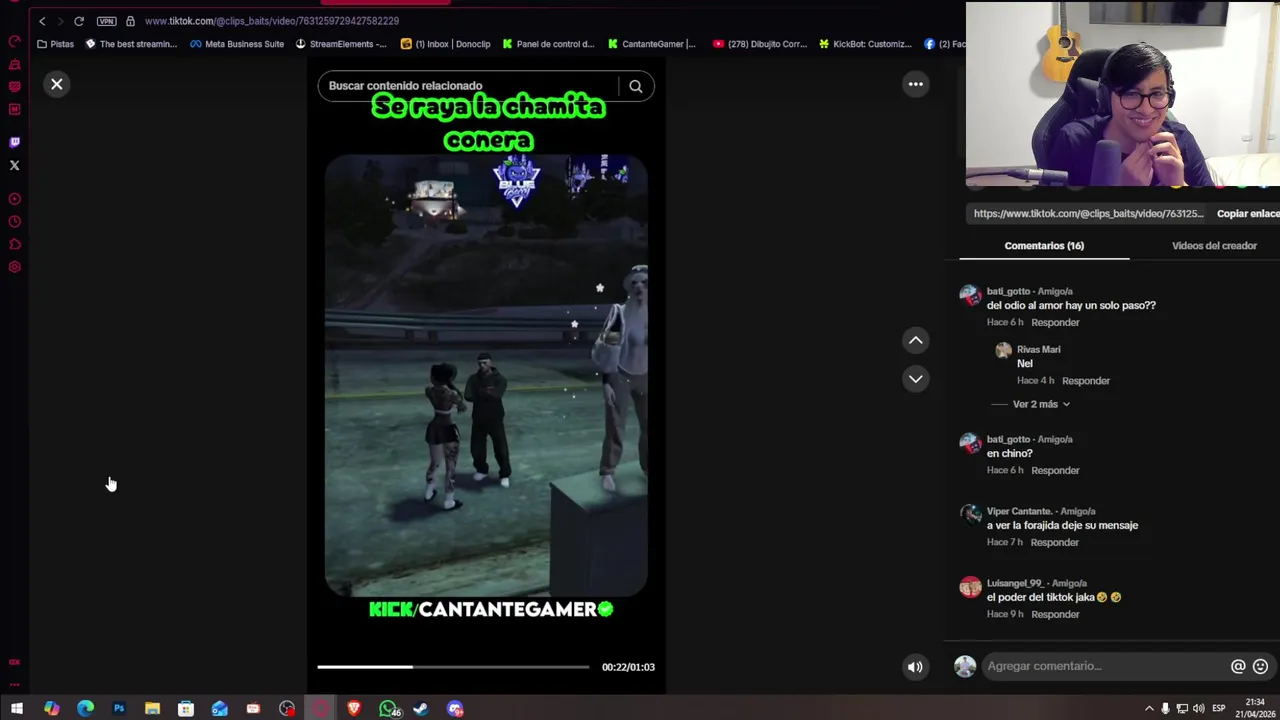Switch ESP keyboard language indicator

pos(1219,709)
